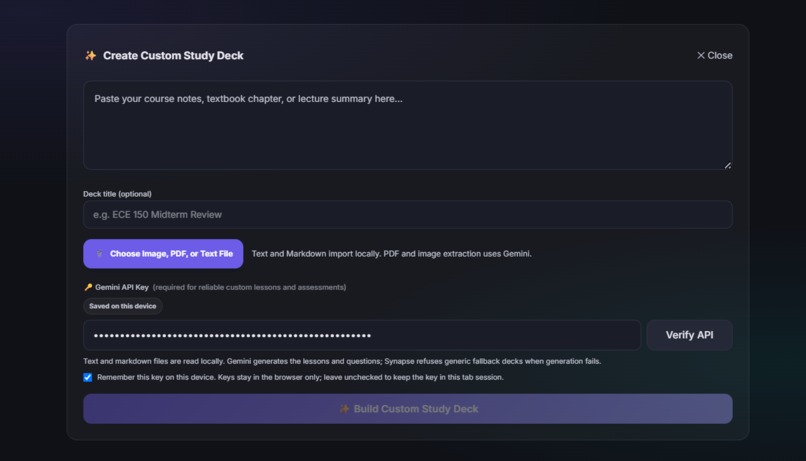The image size is (806, 461).
Task: Click the Gemini API key password field
Action: point(362,335)
